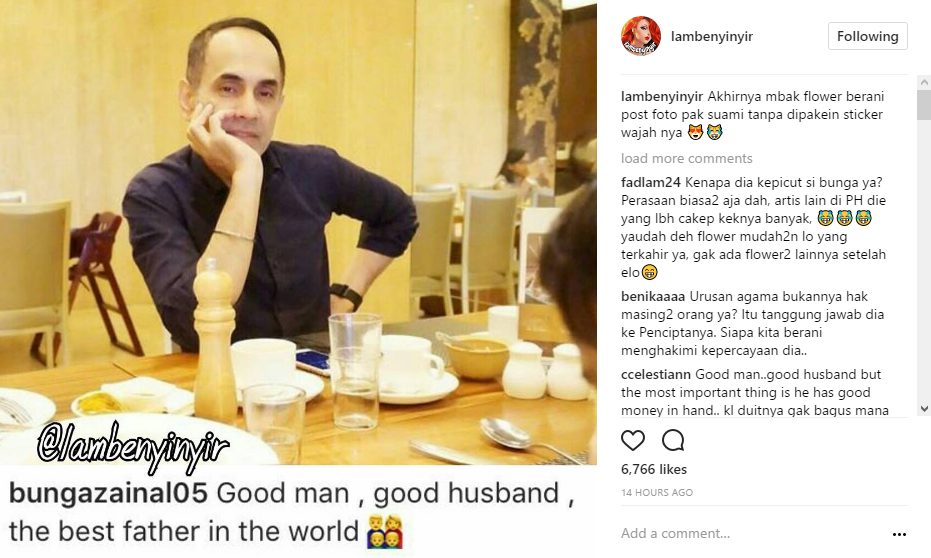
Task: View the 6,766 likes list
Action: click(654, 469)
